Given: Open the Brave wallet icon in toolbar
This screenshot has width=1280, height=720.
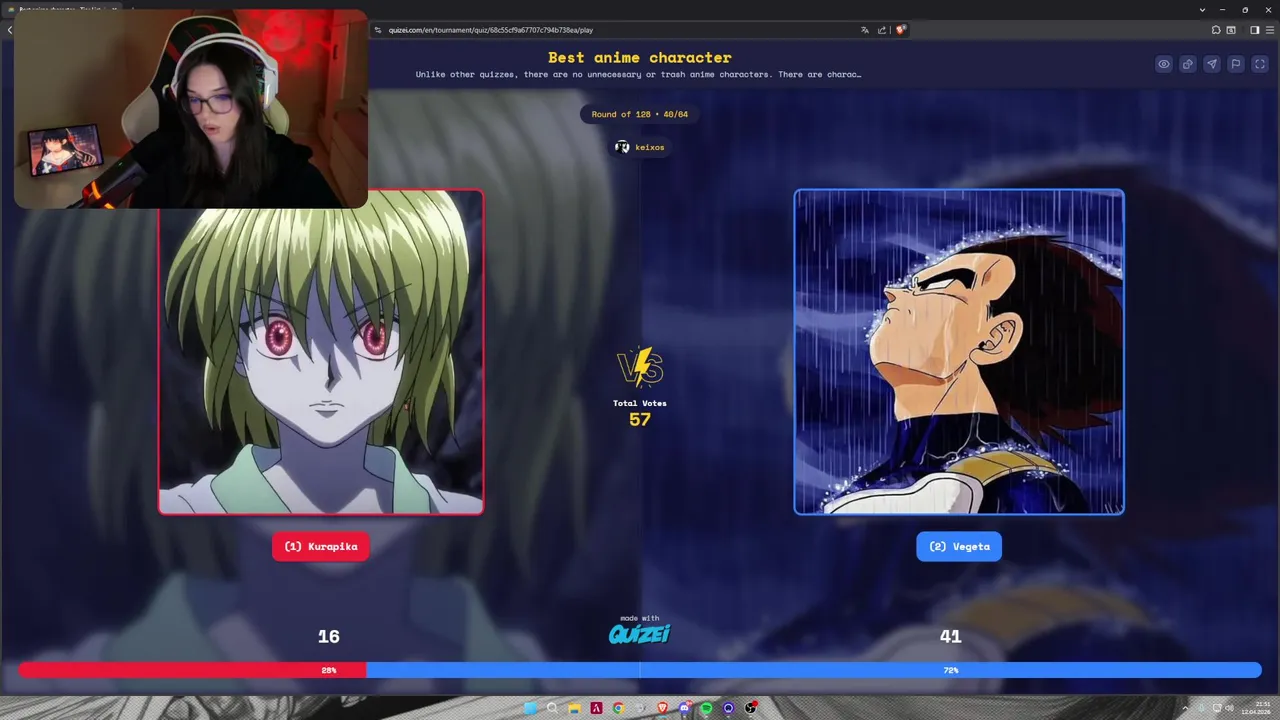Looking at the screenshot, I should (1231, 30).
